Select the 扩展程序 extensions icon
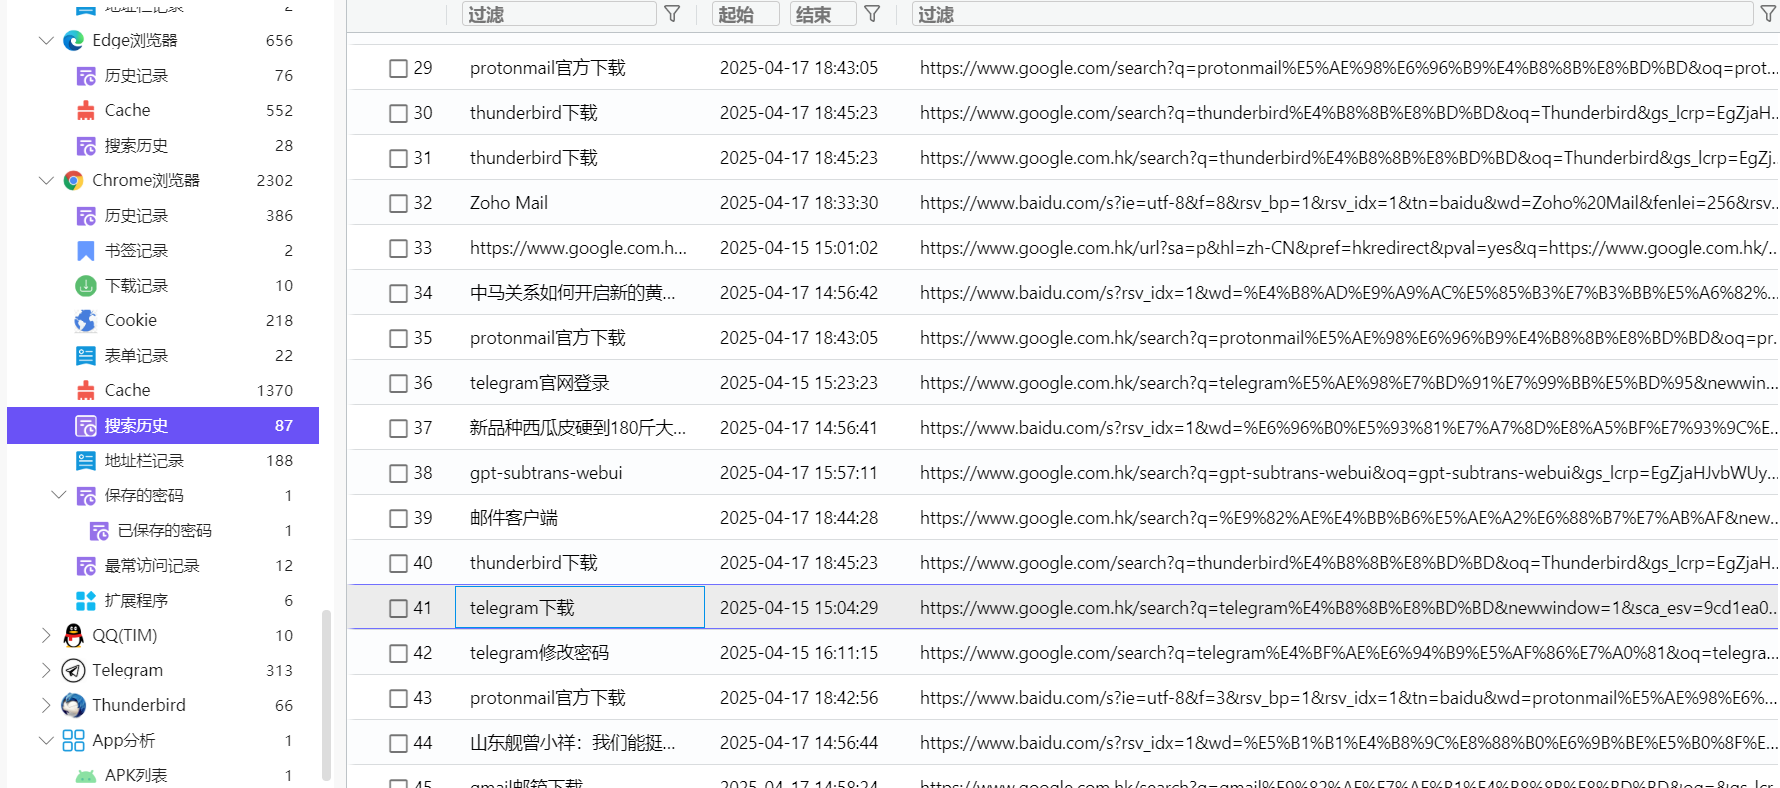Screen dimensions: 1780x788 coord(86,601)
